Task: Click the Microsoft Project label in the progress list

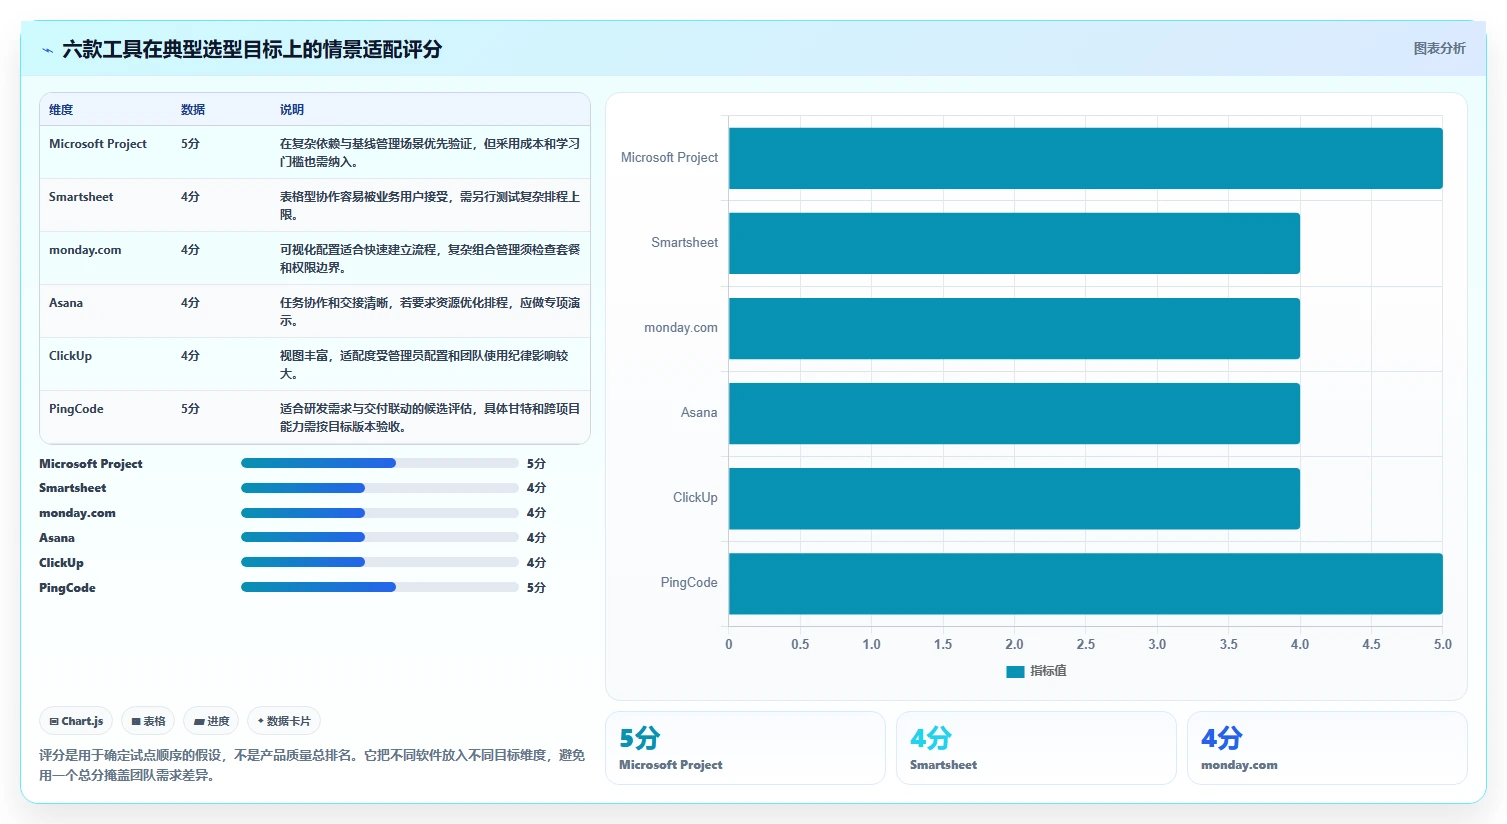Action: [91, 464]
